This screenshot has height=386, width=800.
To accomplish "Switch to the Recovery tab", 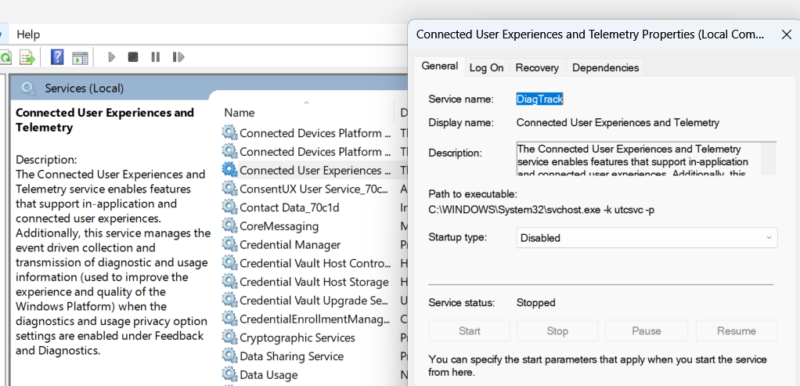I will tap(537, 68).
